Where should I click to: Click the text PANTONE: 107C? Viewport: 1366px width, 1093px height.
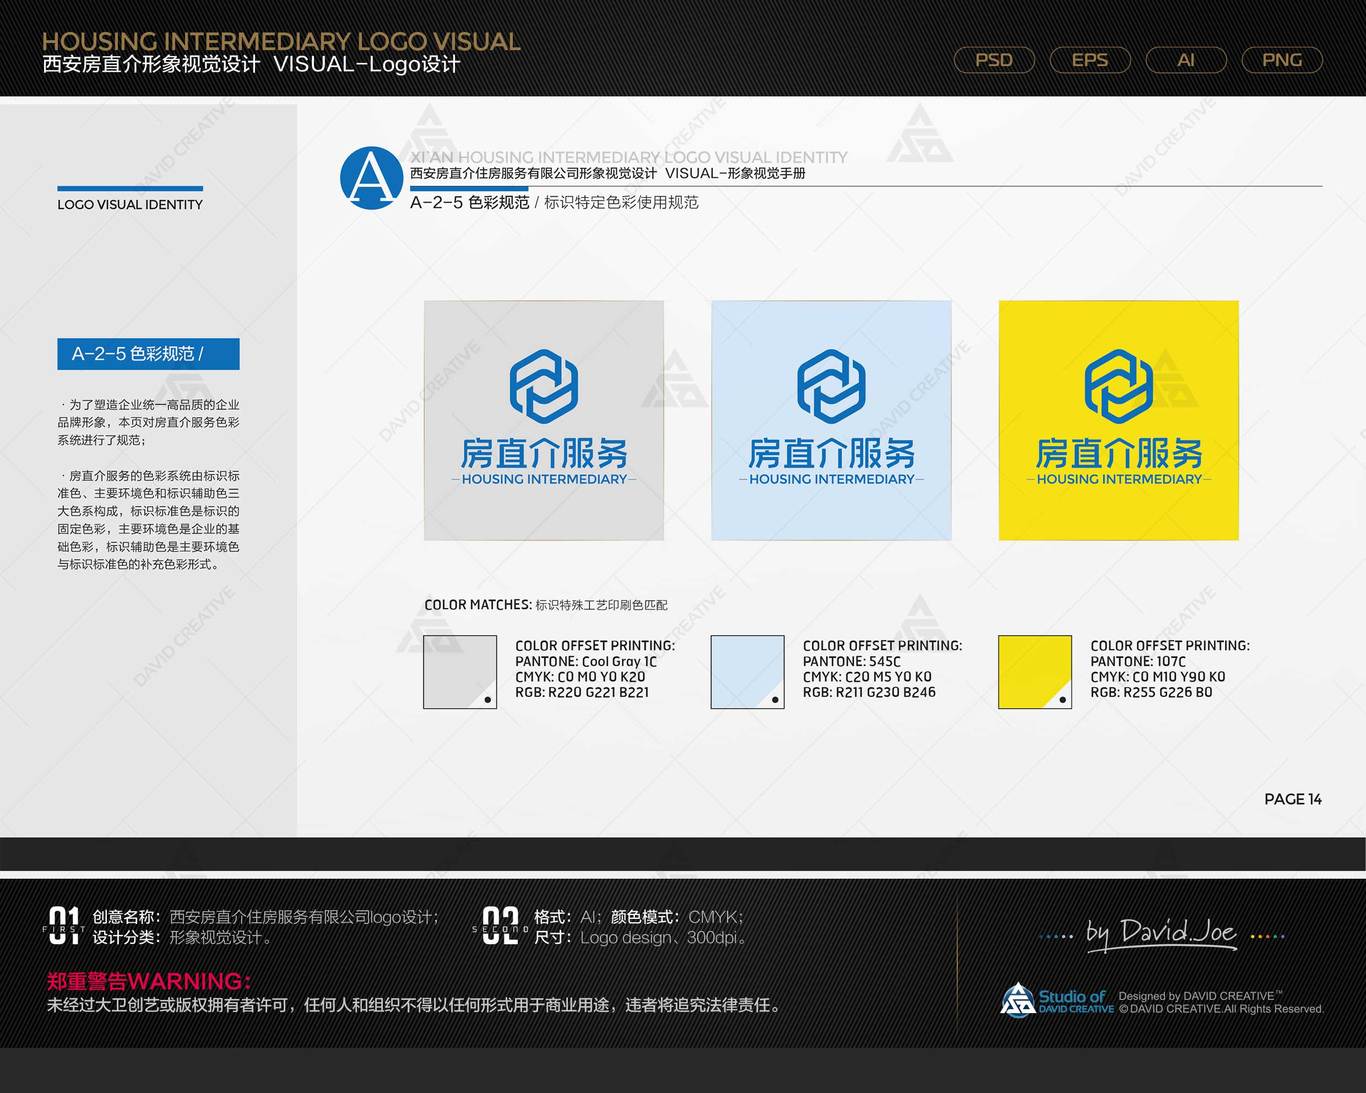tap(1138, 662)
